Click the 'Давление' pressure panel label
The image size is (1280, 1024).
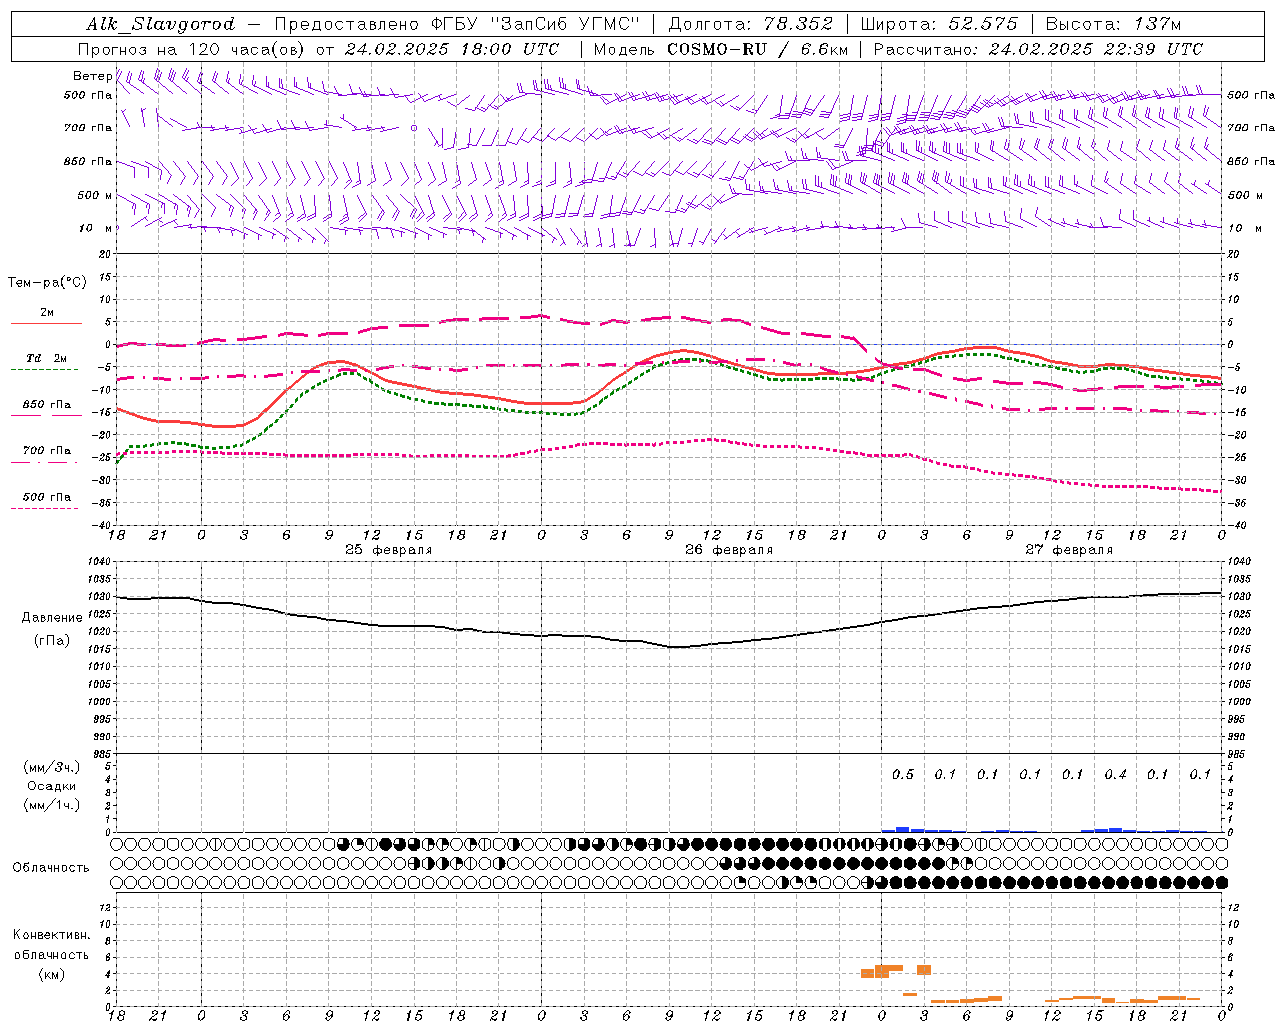point(52,618)
